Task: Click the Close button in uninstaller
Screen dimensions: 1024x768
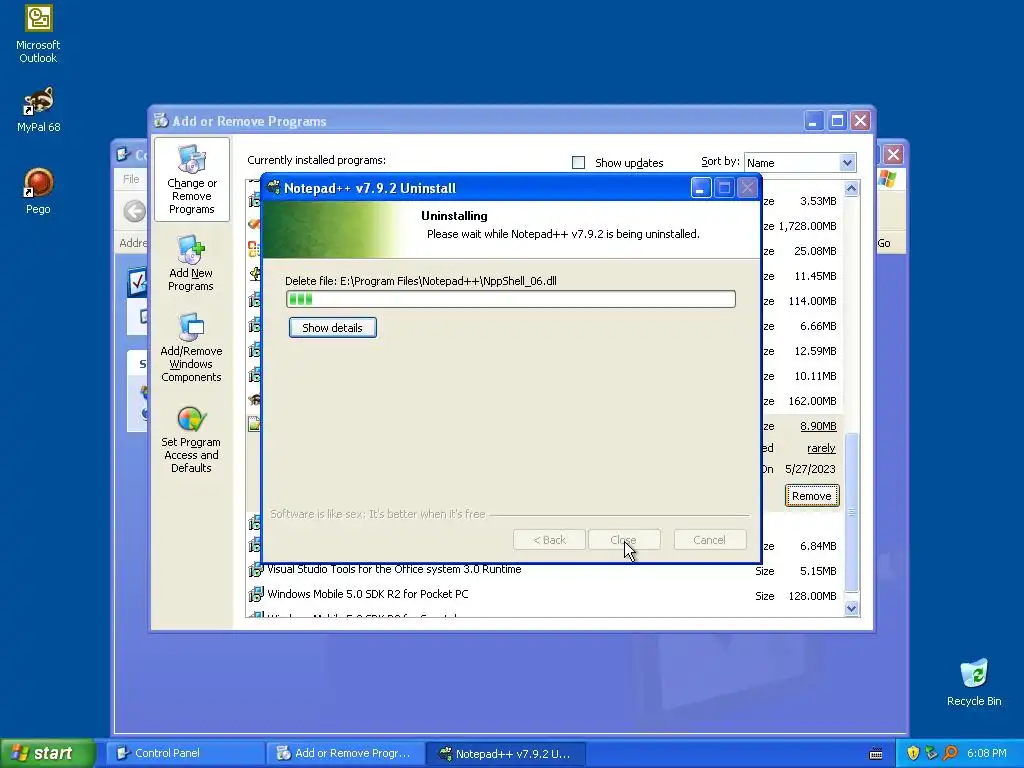Action: (624, 540)
